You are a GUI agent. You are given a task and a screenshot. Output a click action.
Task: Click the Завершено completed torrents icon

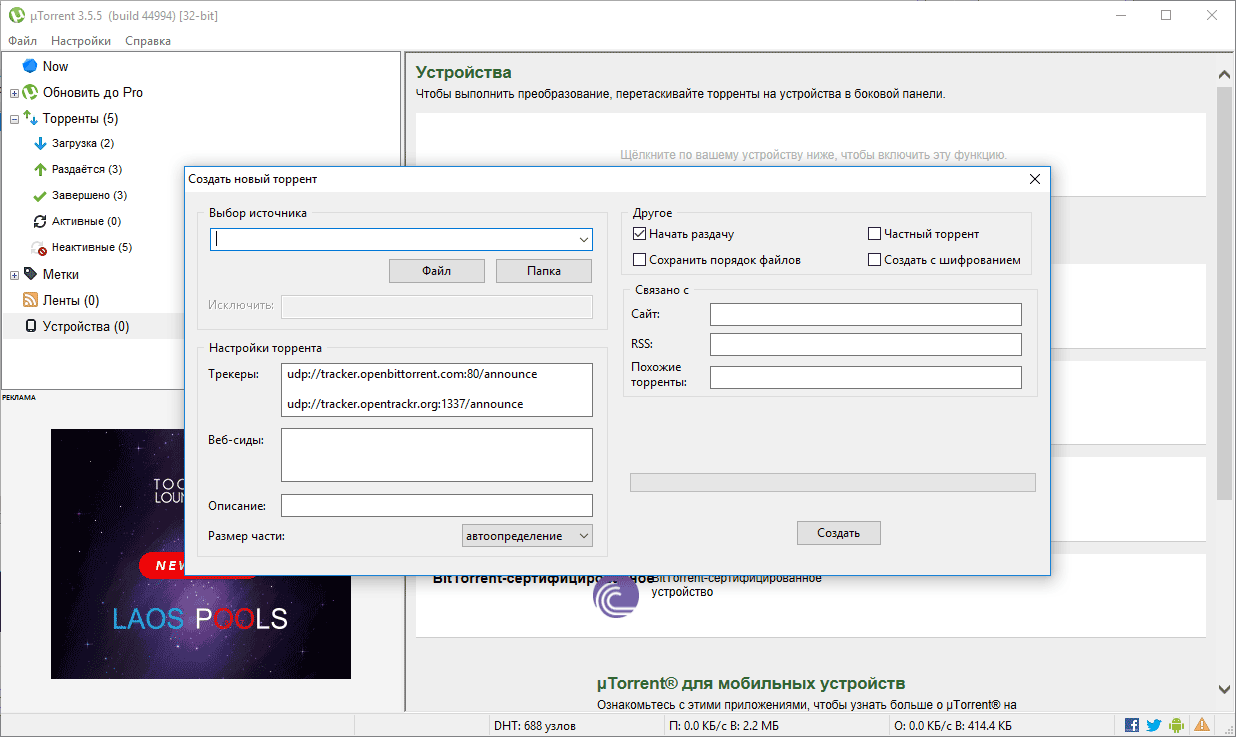(41, 195)
